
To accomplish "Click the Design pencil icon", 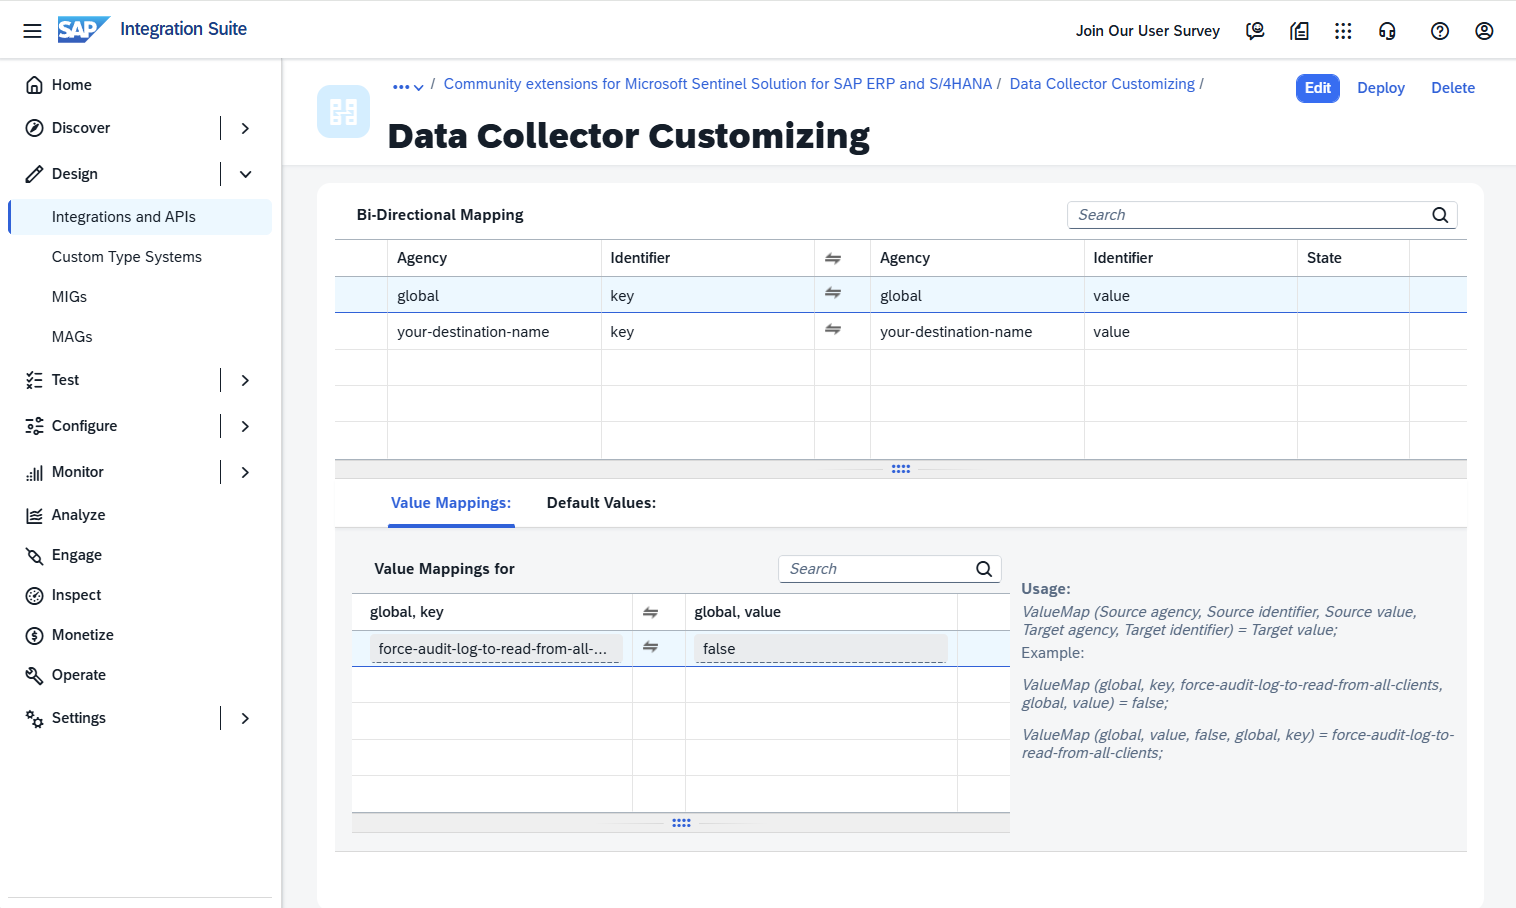I will click(34, 174).
